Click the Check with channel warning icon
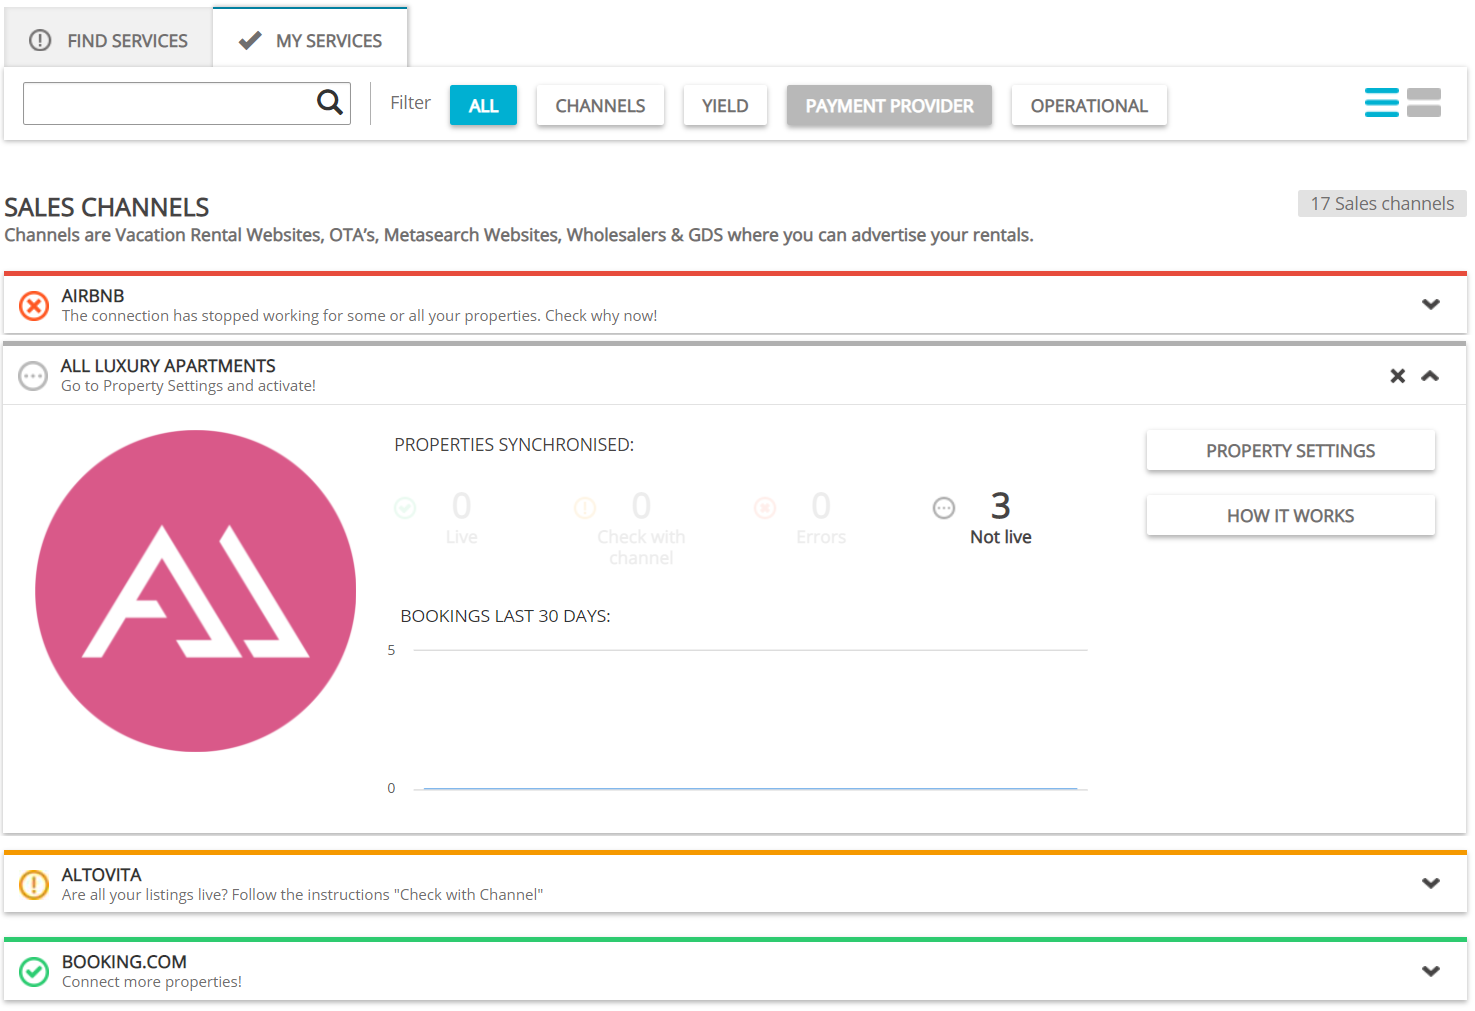 pyautogui.click(x=585, y=508)
